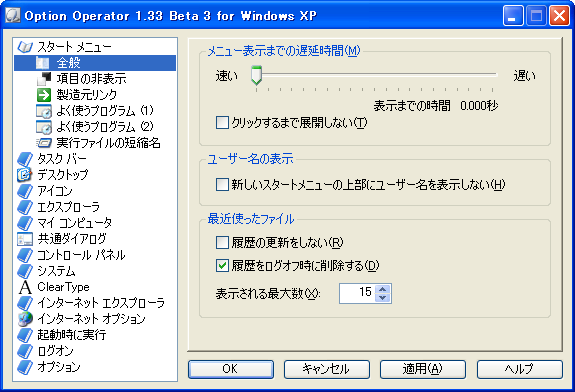Minimize the Option Operator window
Image resolution: width=575 pixels, height=392 pixels.
[x=513, y=16]
